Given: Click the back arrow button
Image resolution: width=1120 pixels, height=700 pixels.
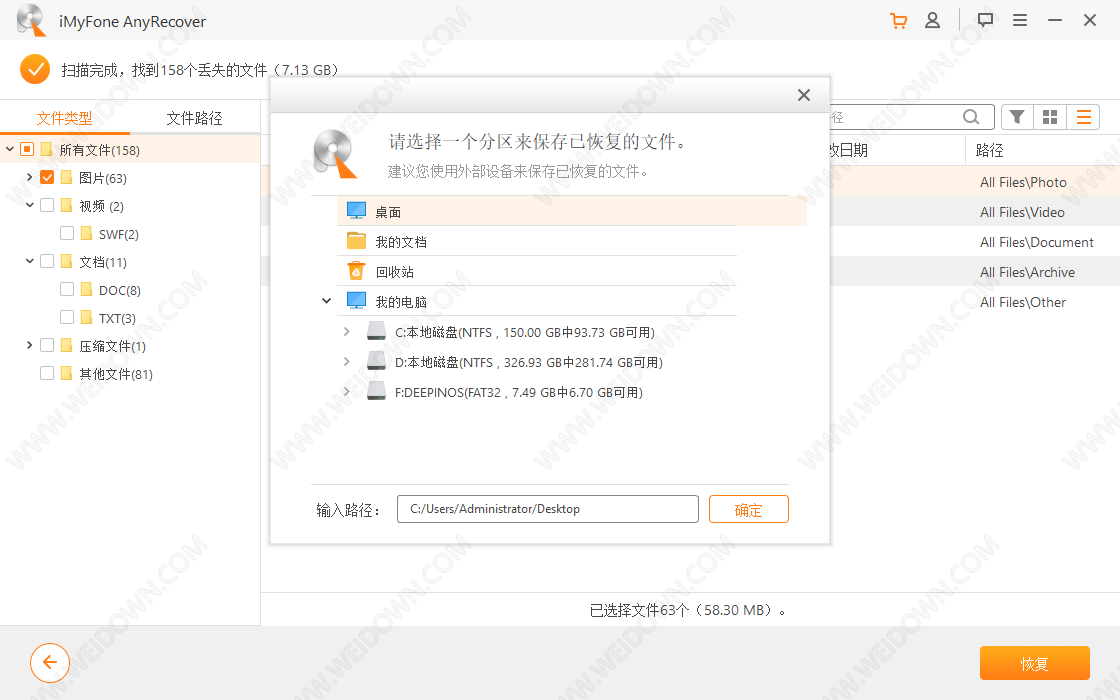Looking at the screenshot, I should click(50, 662).
